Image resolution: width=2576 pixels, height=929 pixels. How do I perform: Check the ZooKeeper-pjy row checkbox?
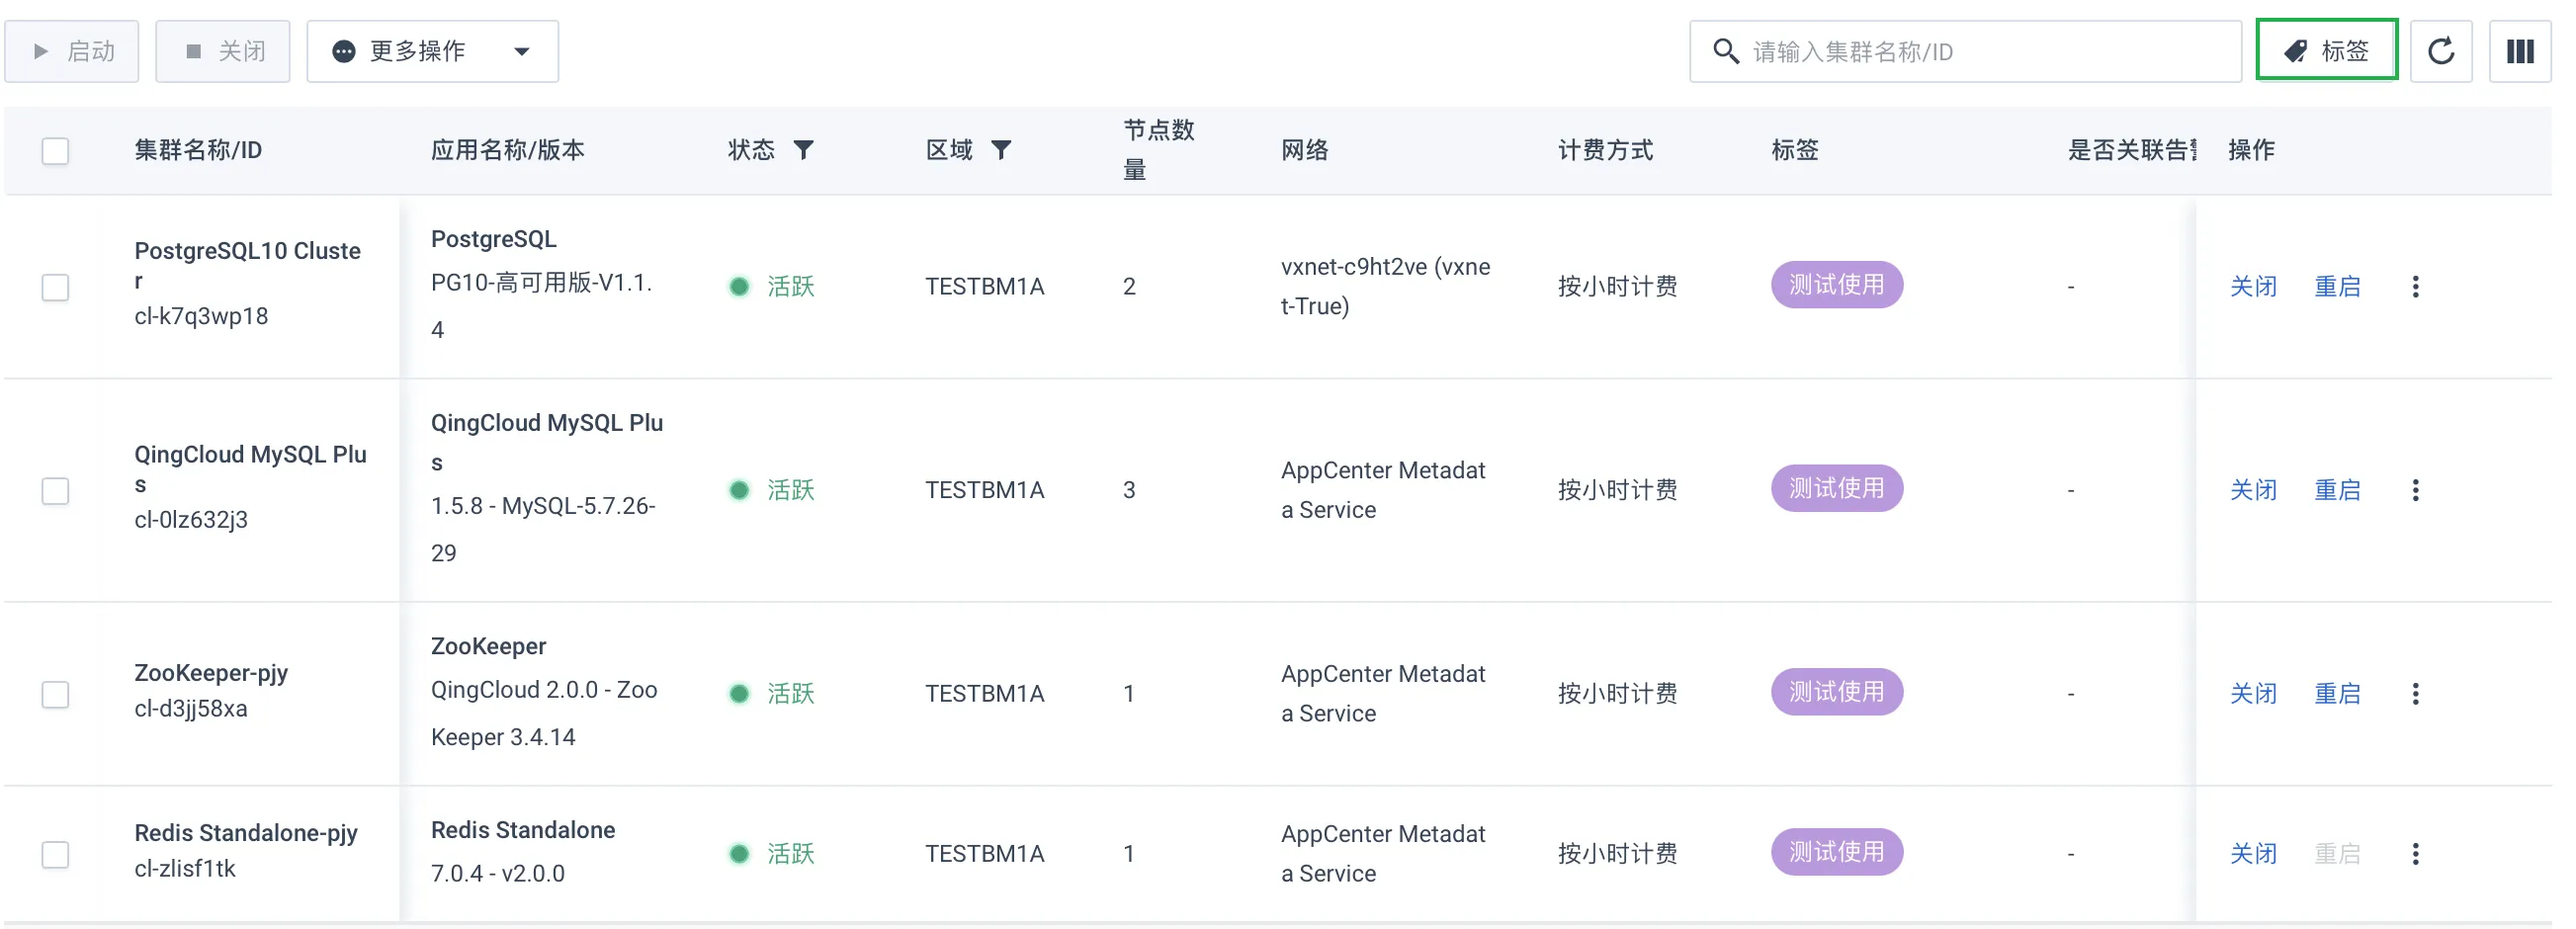point(55,694)
